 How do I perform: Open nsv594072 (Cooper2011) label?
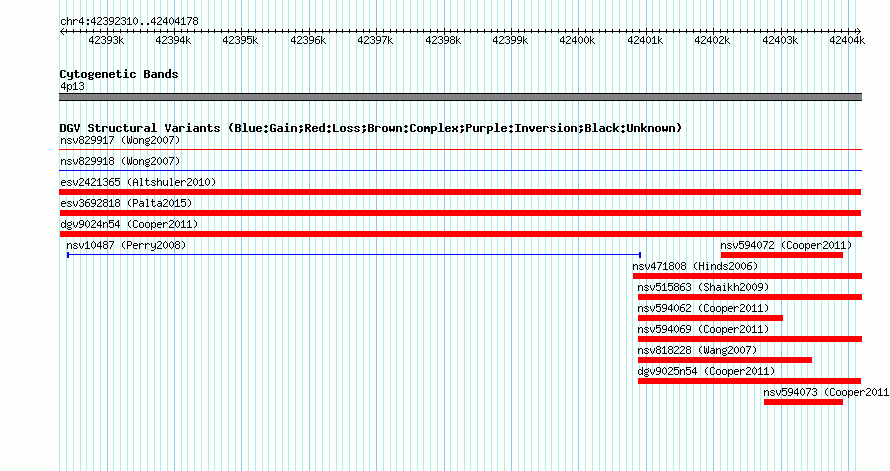pyautogui.click(x=786, y=245)
